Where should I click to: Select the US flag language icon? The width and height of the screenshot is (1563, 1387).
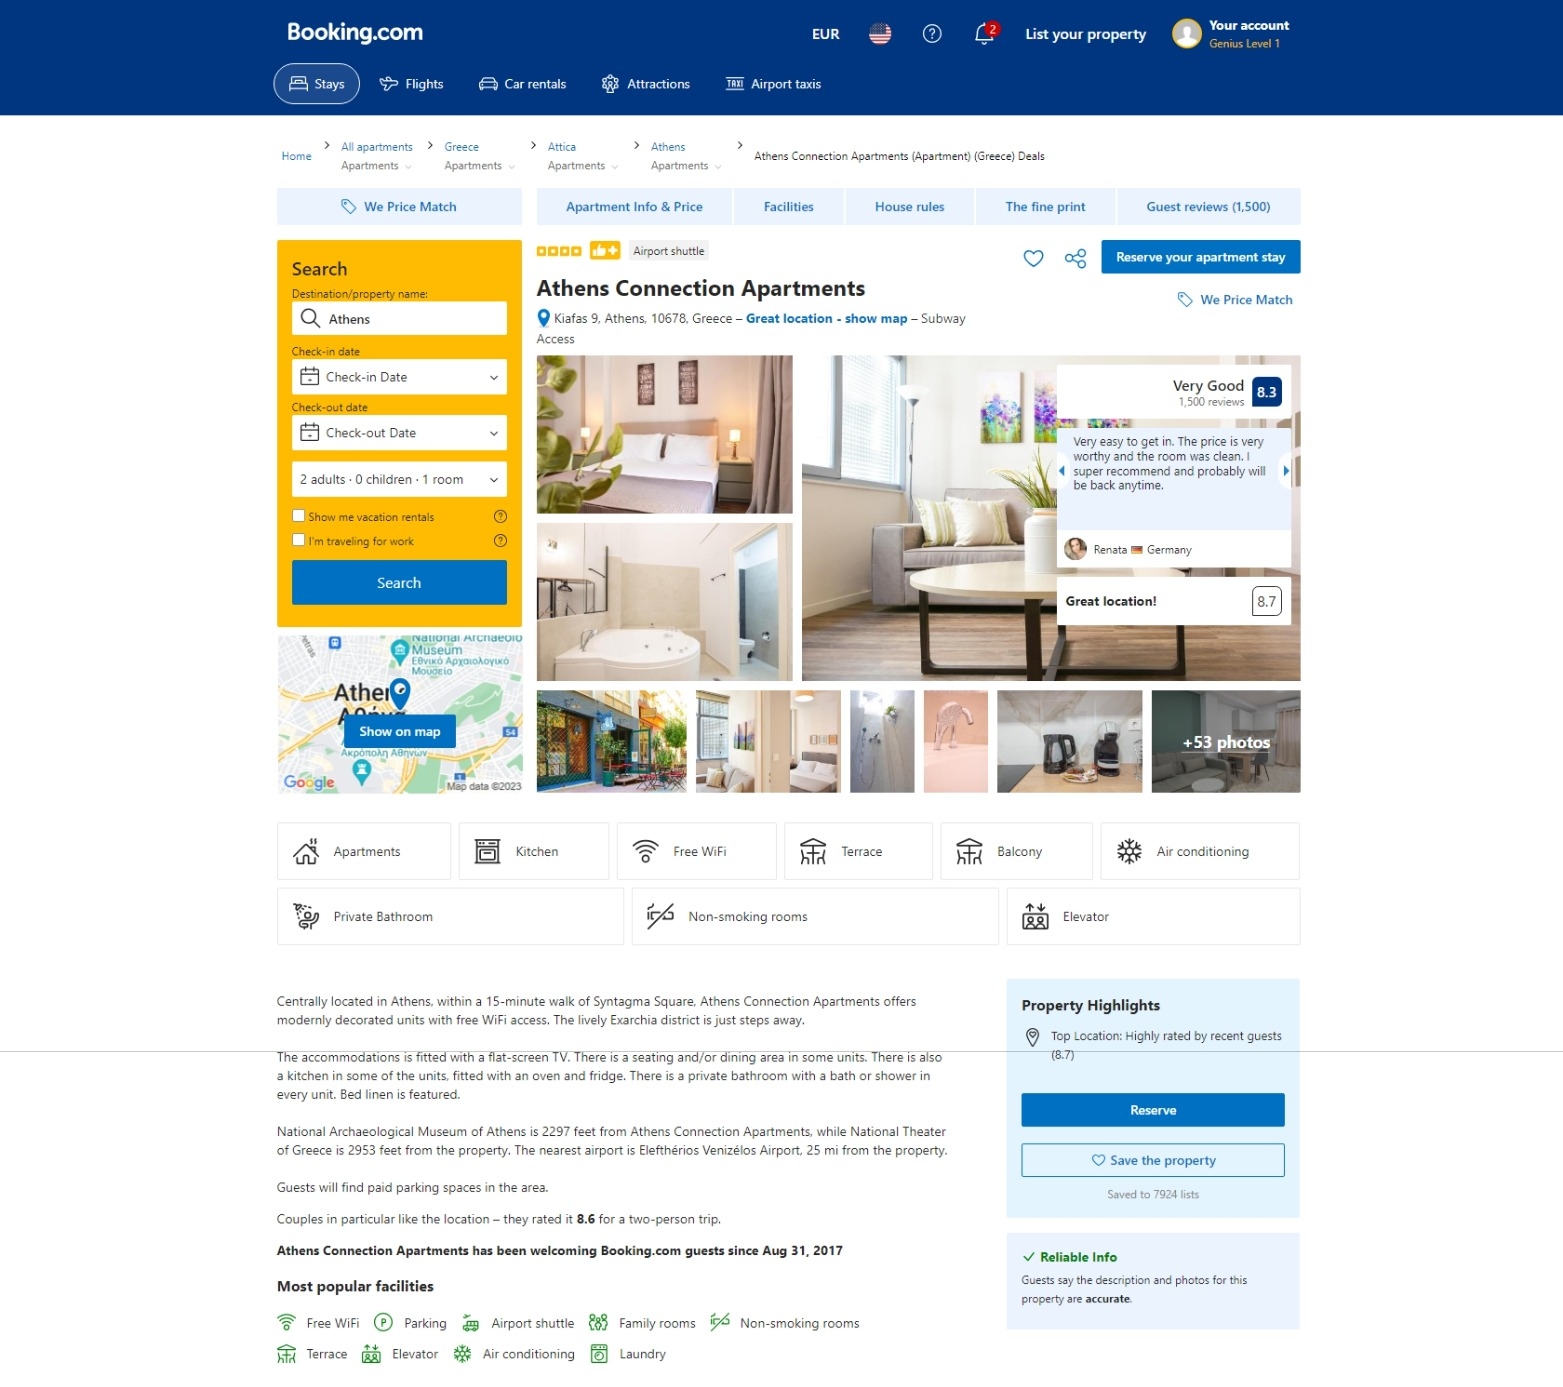[x=879, y=34]
